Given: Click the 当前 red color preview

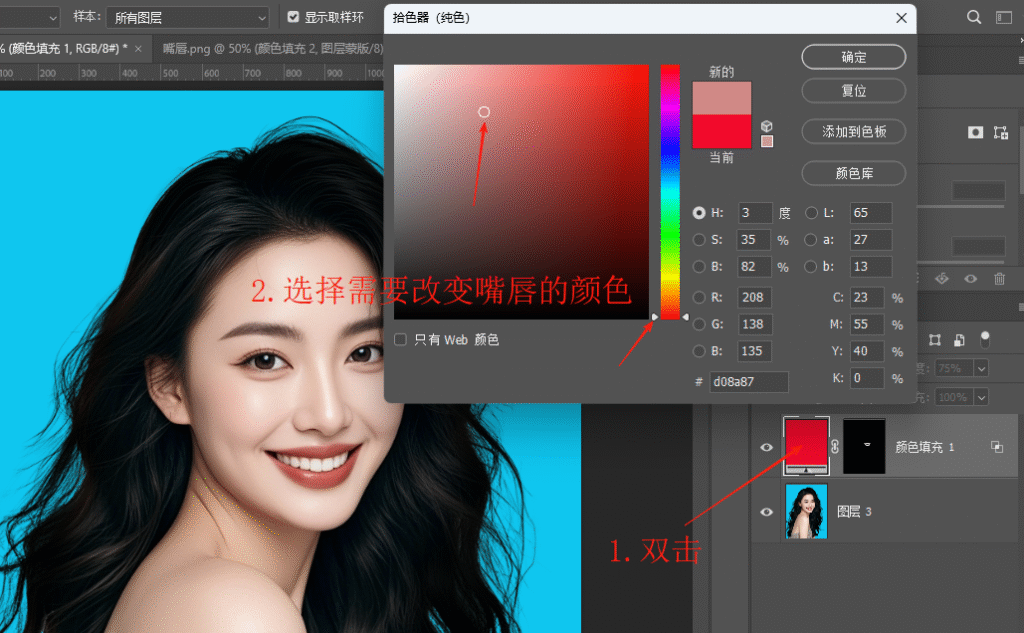Looking at the screenshot, I should click(x=722, y=131).
